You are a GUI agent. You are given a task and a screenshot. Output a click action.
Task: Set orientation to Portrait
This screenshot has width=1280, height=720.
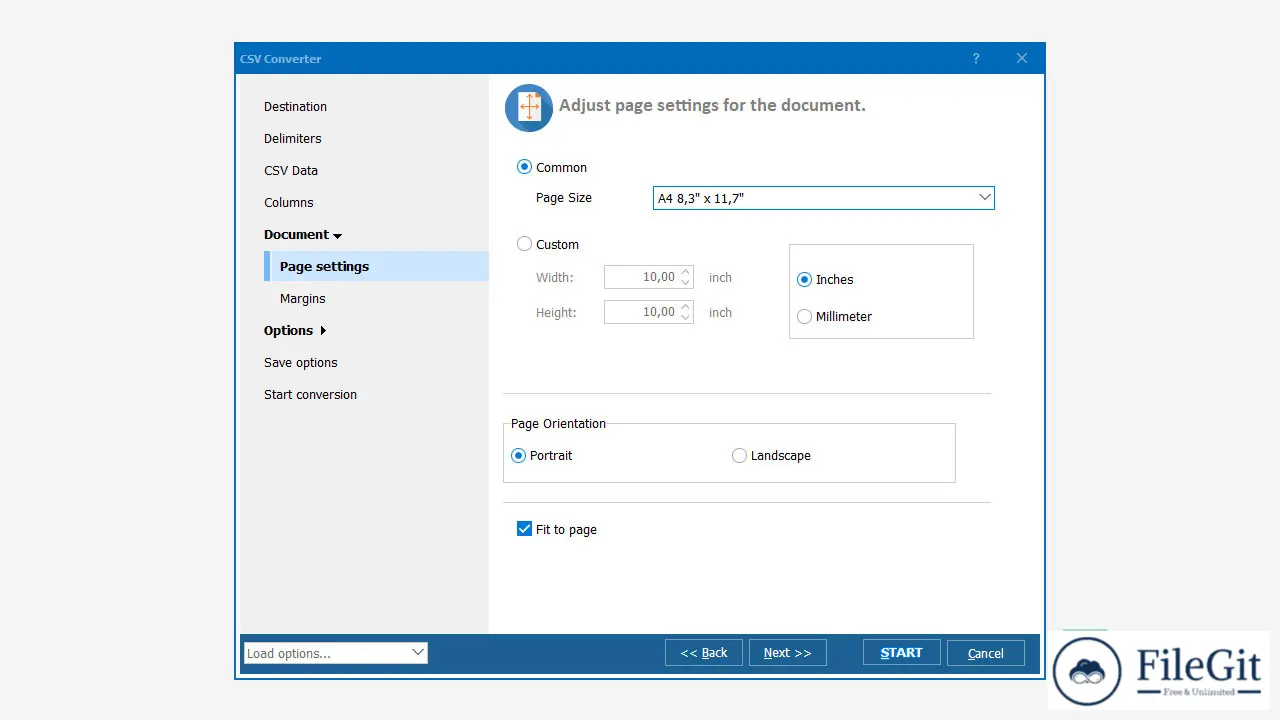[x=518, y=455]
